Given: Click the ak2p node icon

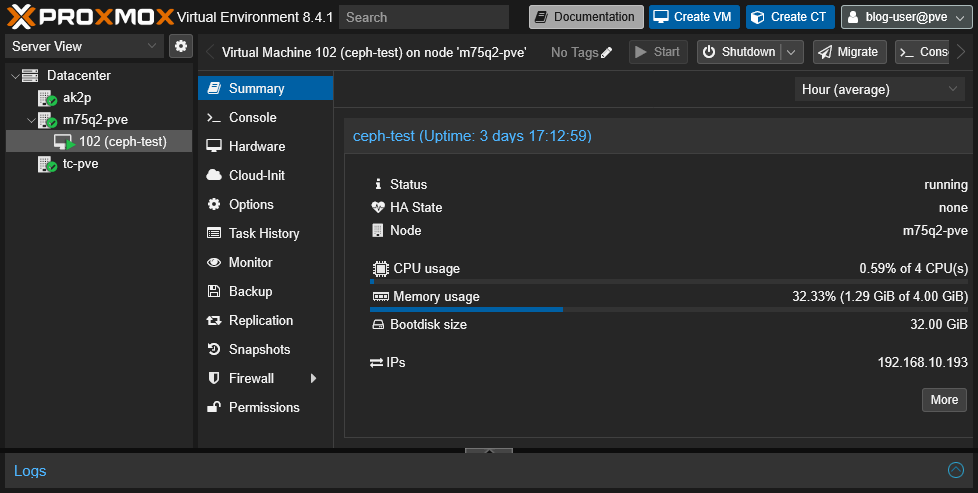Looking at the screenshot, I should click(x=47, y=98).
